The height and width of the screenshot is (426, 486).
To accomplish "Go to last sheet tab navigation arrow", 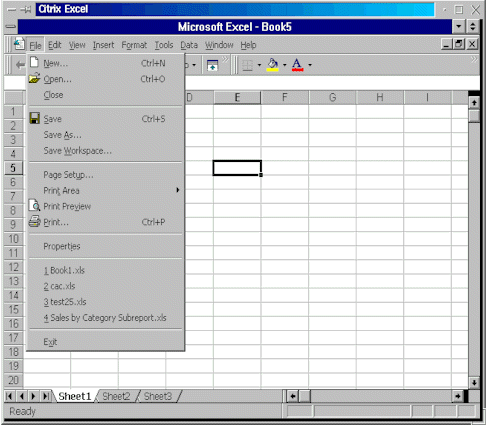I will click(45, 396).
